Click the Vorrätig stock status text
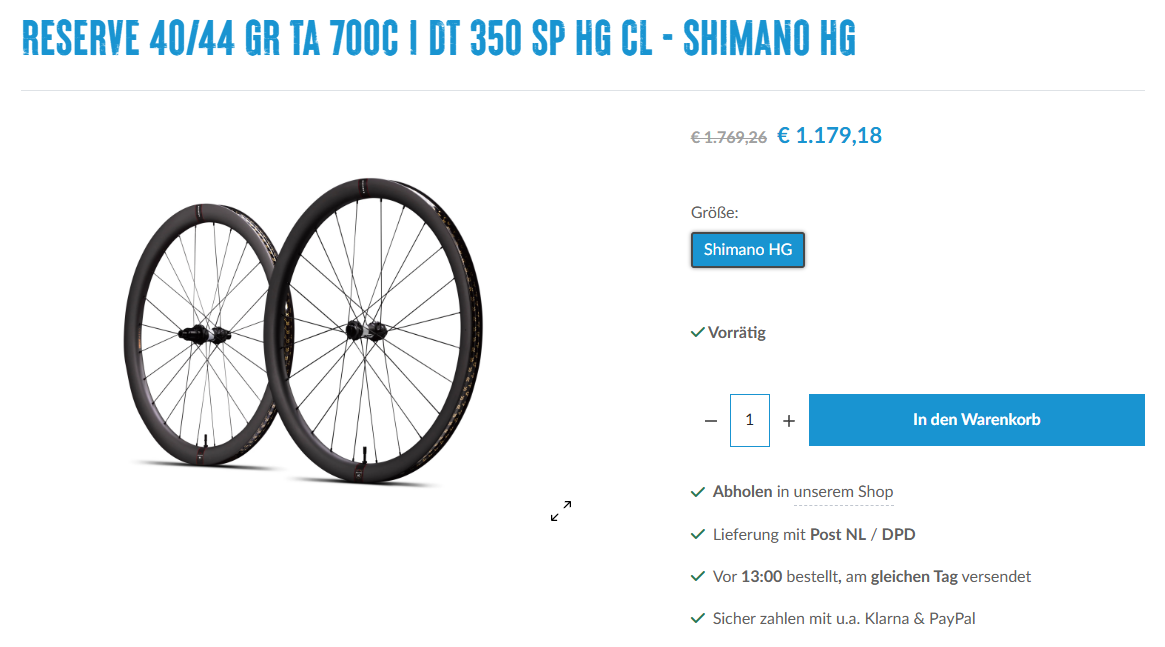This screenshot has height=647, width=1165. click(x=737, y=332)
